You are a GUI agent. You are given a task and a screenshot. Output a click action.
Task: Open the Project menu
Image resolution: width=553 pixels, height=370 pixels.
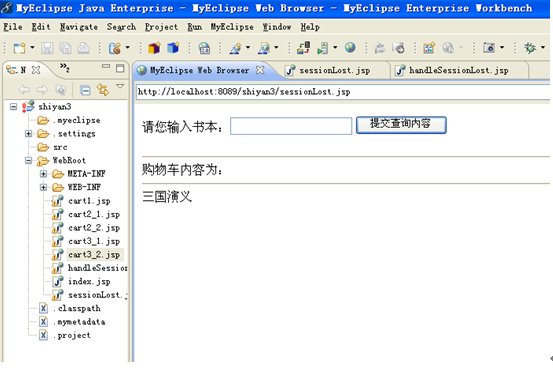pyautogui.click(x=161, y=27)
